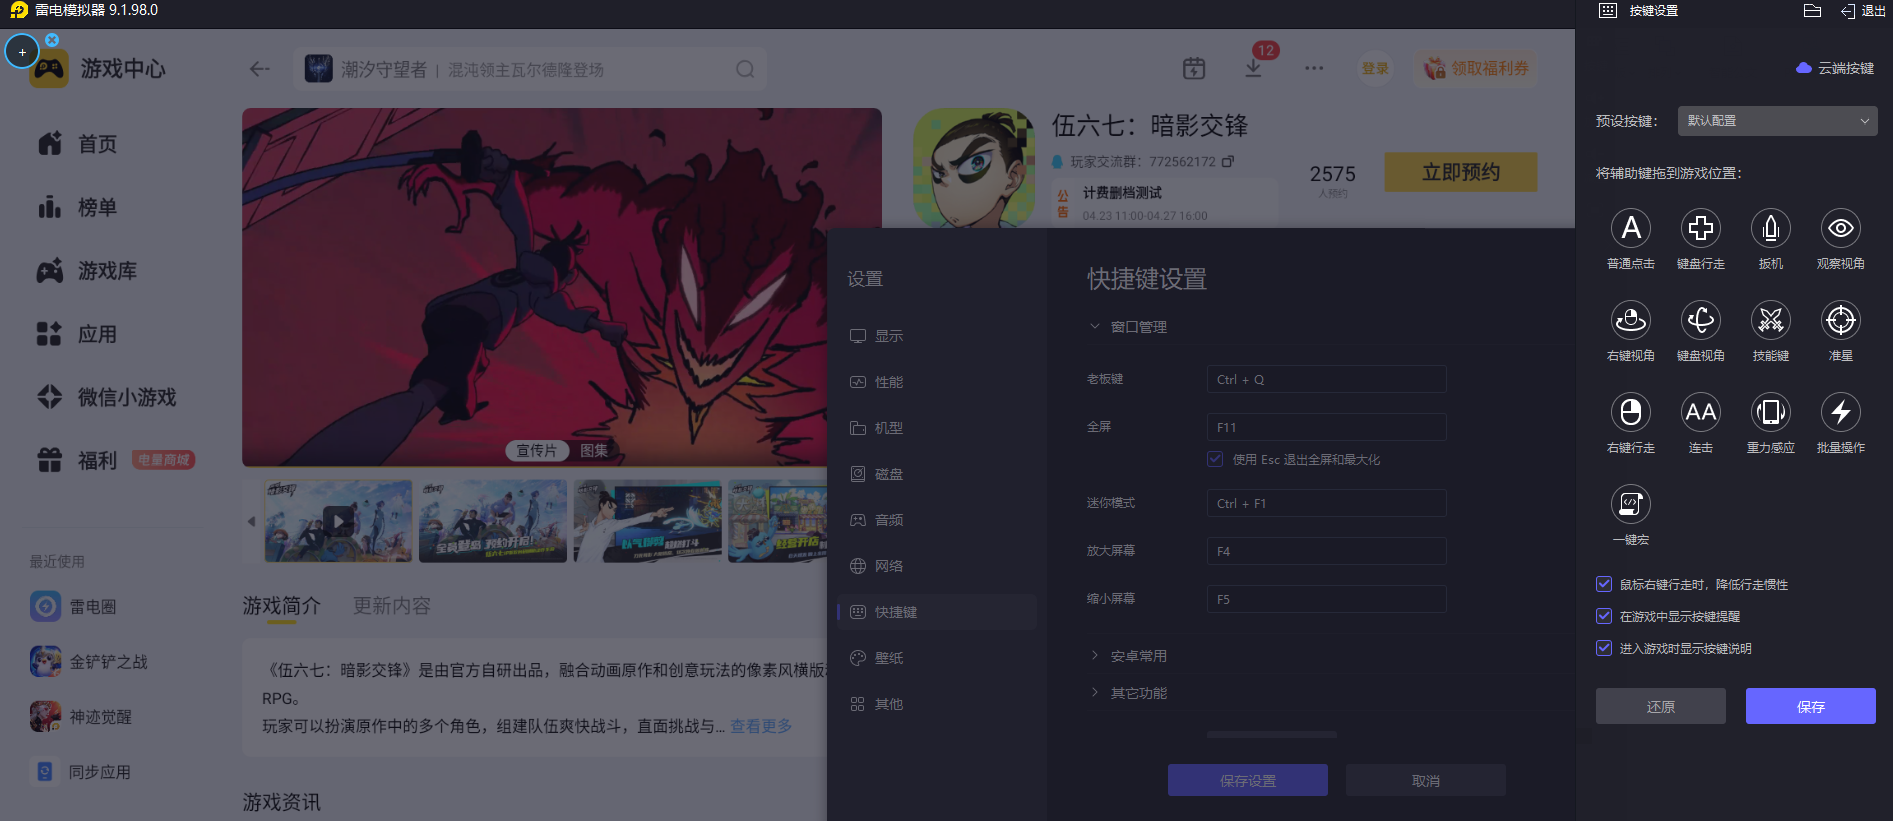Open 微信小游戏 in the sidebar
The height and width of the screenshot is (821, 1893).
[x=106, y=397]
